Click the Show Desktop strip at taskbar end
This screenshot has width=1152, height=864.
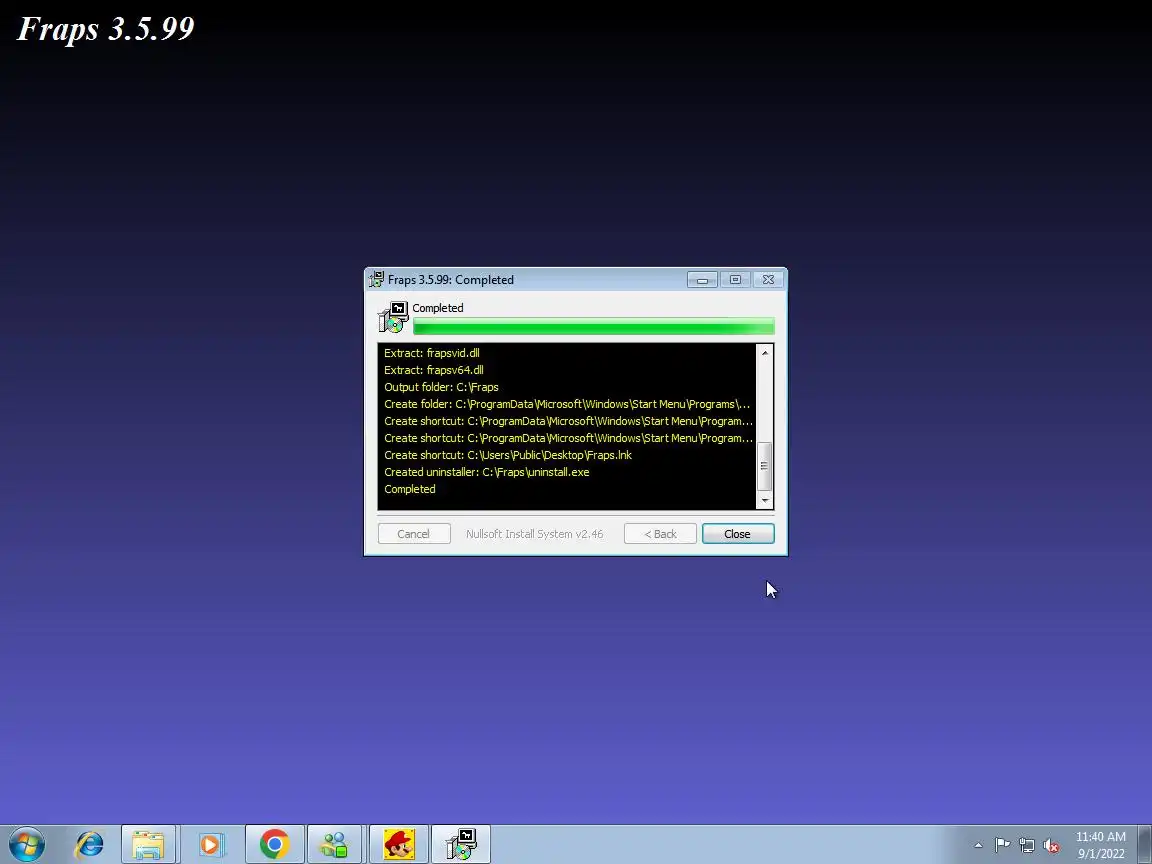click(1145, 845)
